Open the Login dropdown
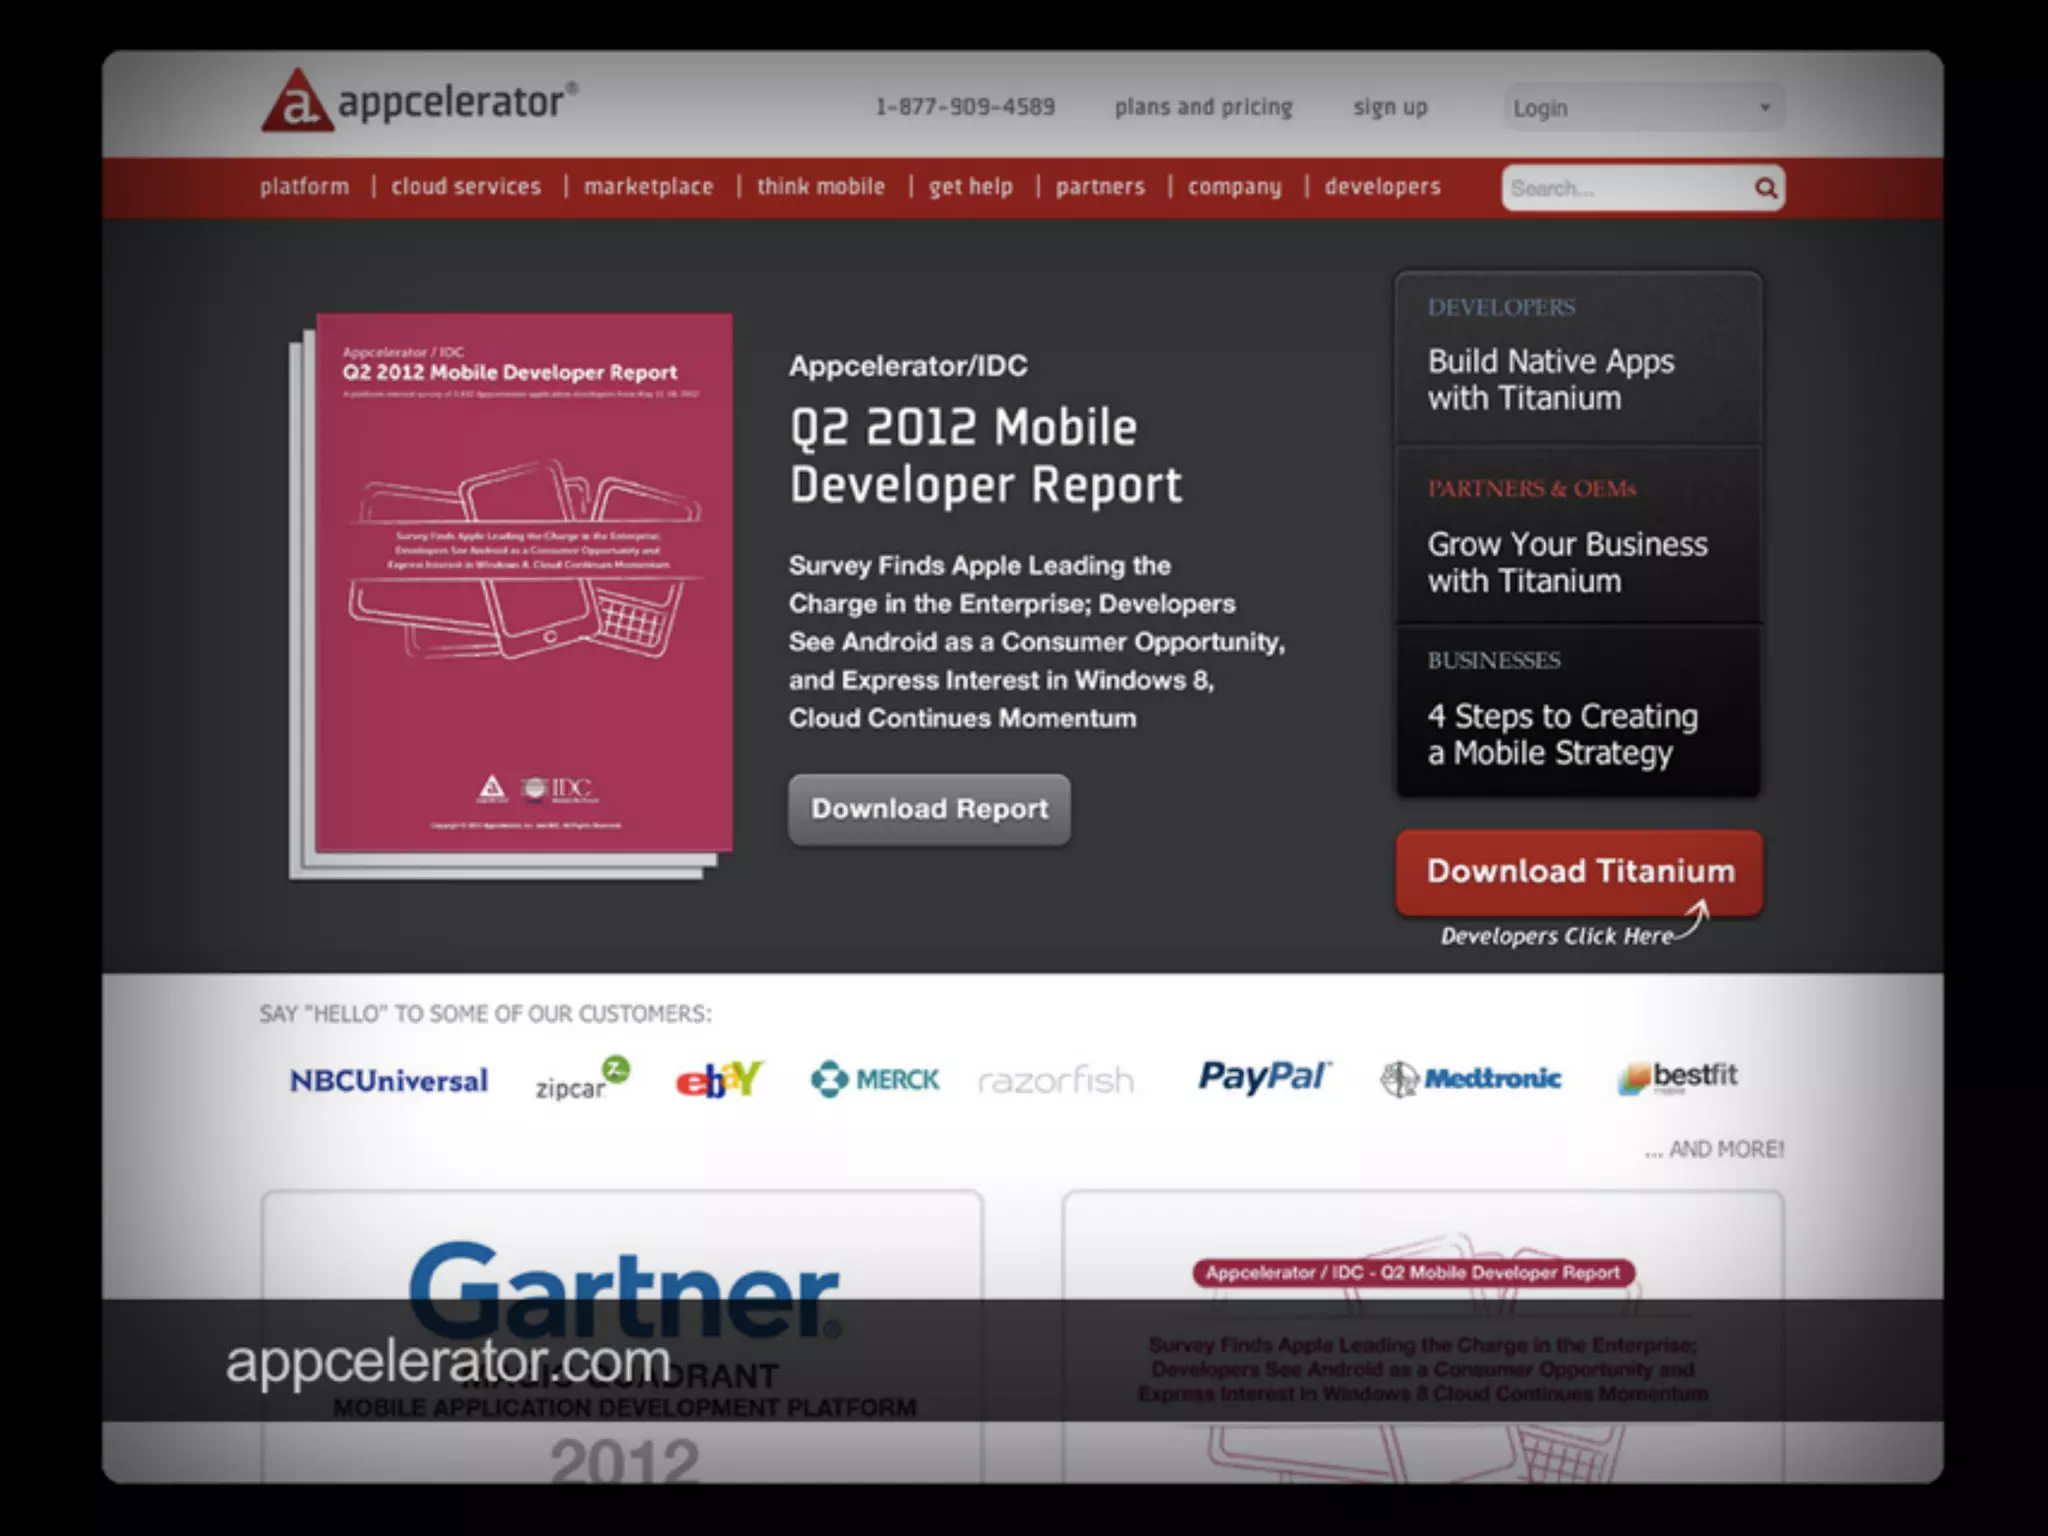This screenshot has height=1536, width=2048. (x=1644, y=107)
